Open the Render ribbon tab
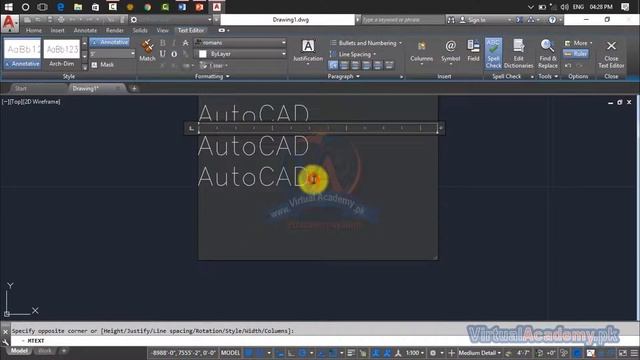Viewport: 640px width, 360px height. (115, 30)
